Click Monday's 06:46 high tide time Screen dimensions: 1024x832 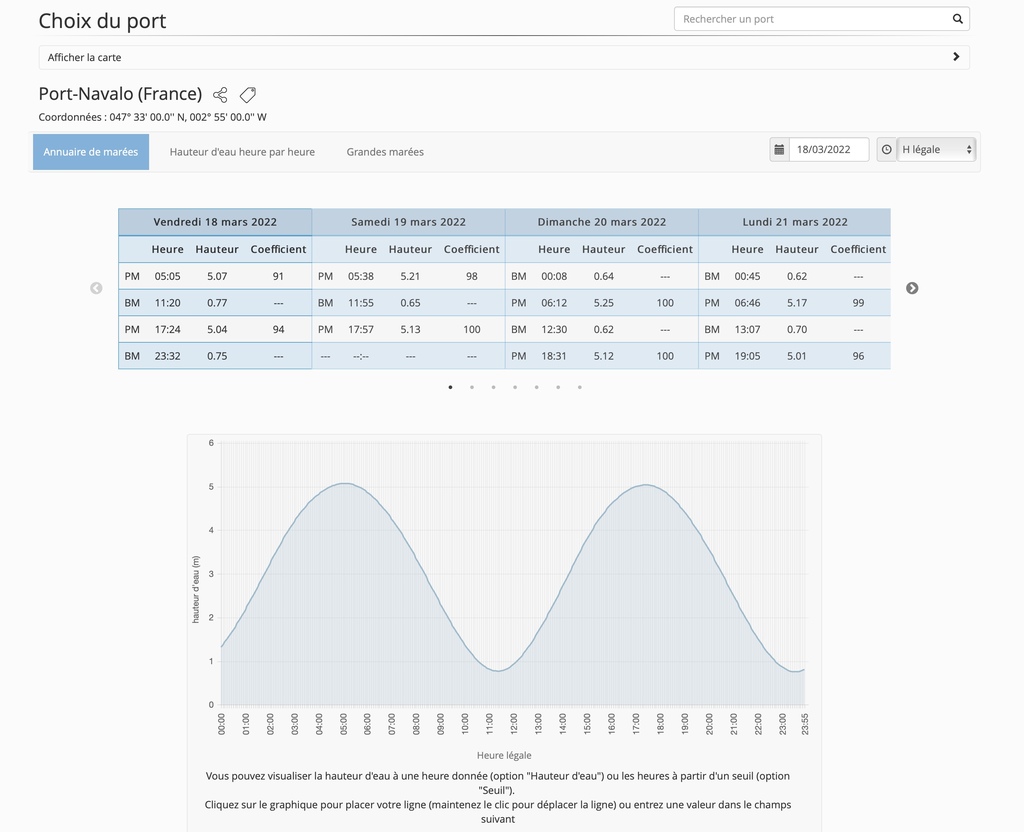point(747,303)
